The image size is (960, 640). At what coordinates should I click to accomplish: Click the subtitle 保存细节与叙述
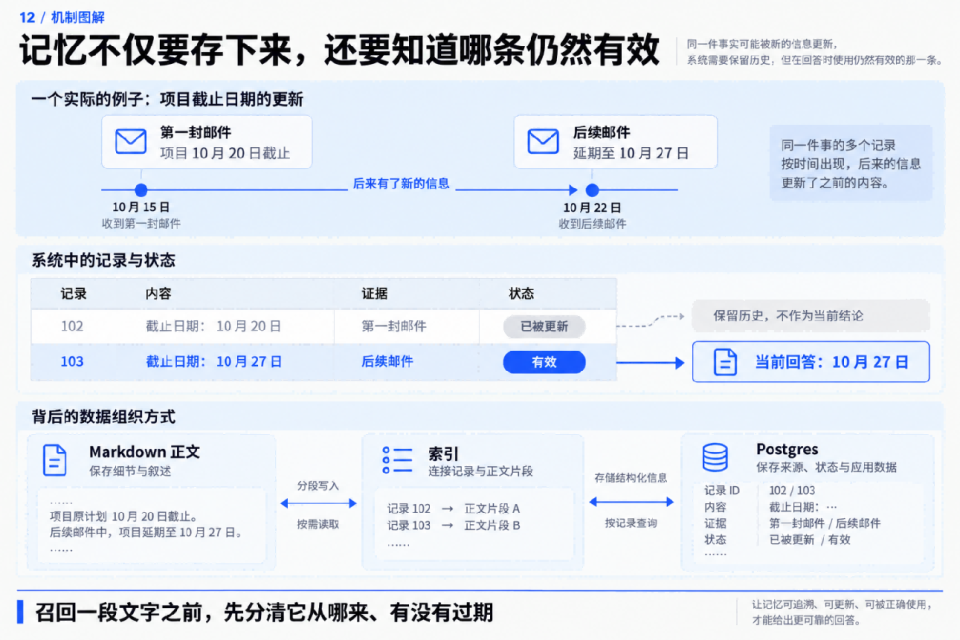[x=130, y=471]
